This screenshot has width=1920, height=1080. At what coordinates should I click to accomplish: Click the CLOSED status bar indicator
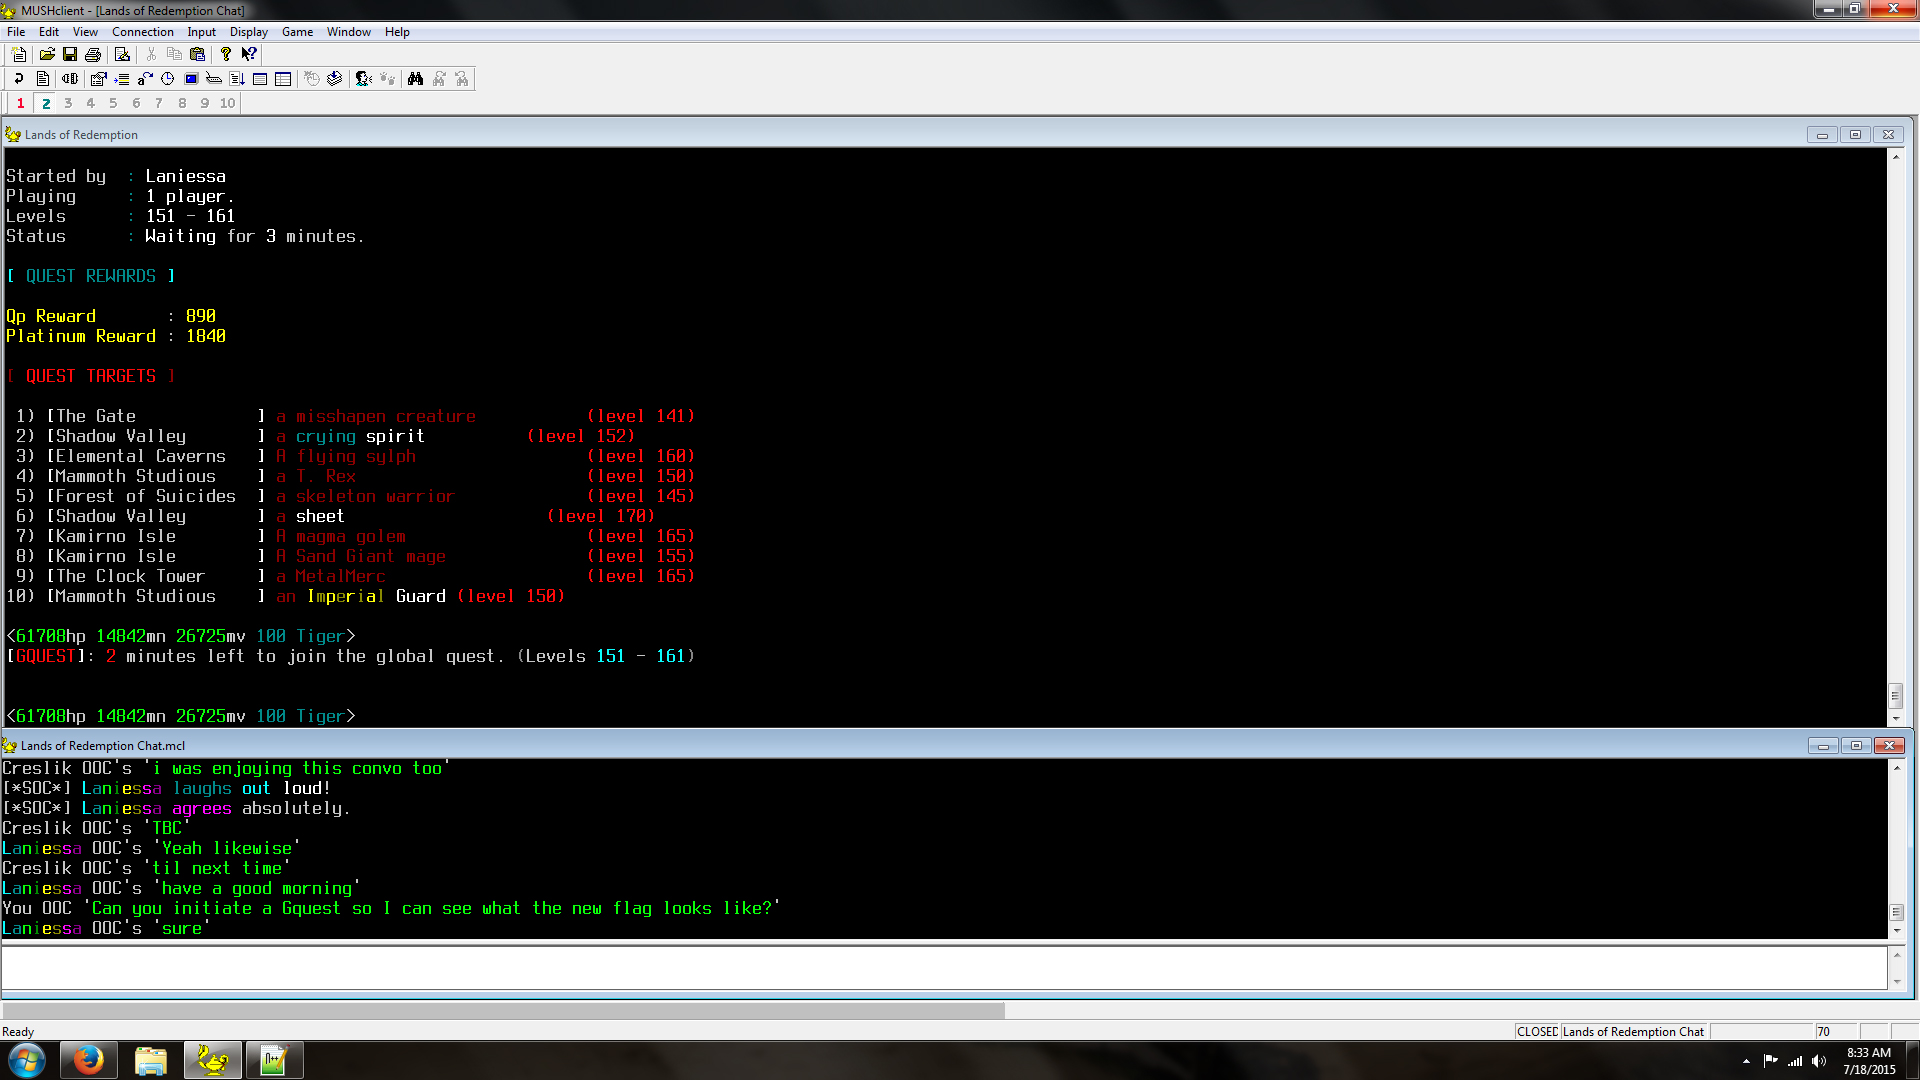(x=1537, y=1032)
